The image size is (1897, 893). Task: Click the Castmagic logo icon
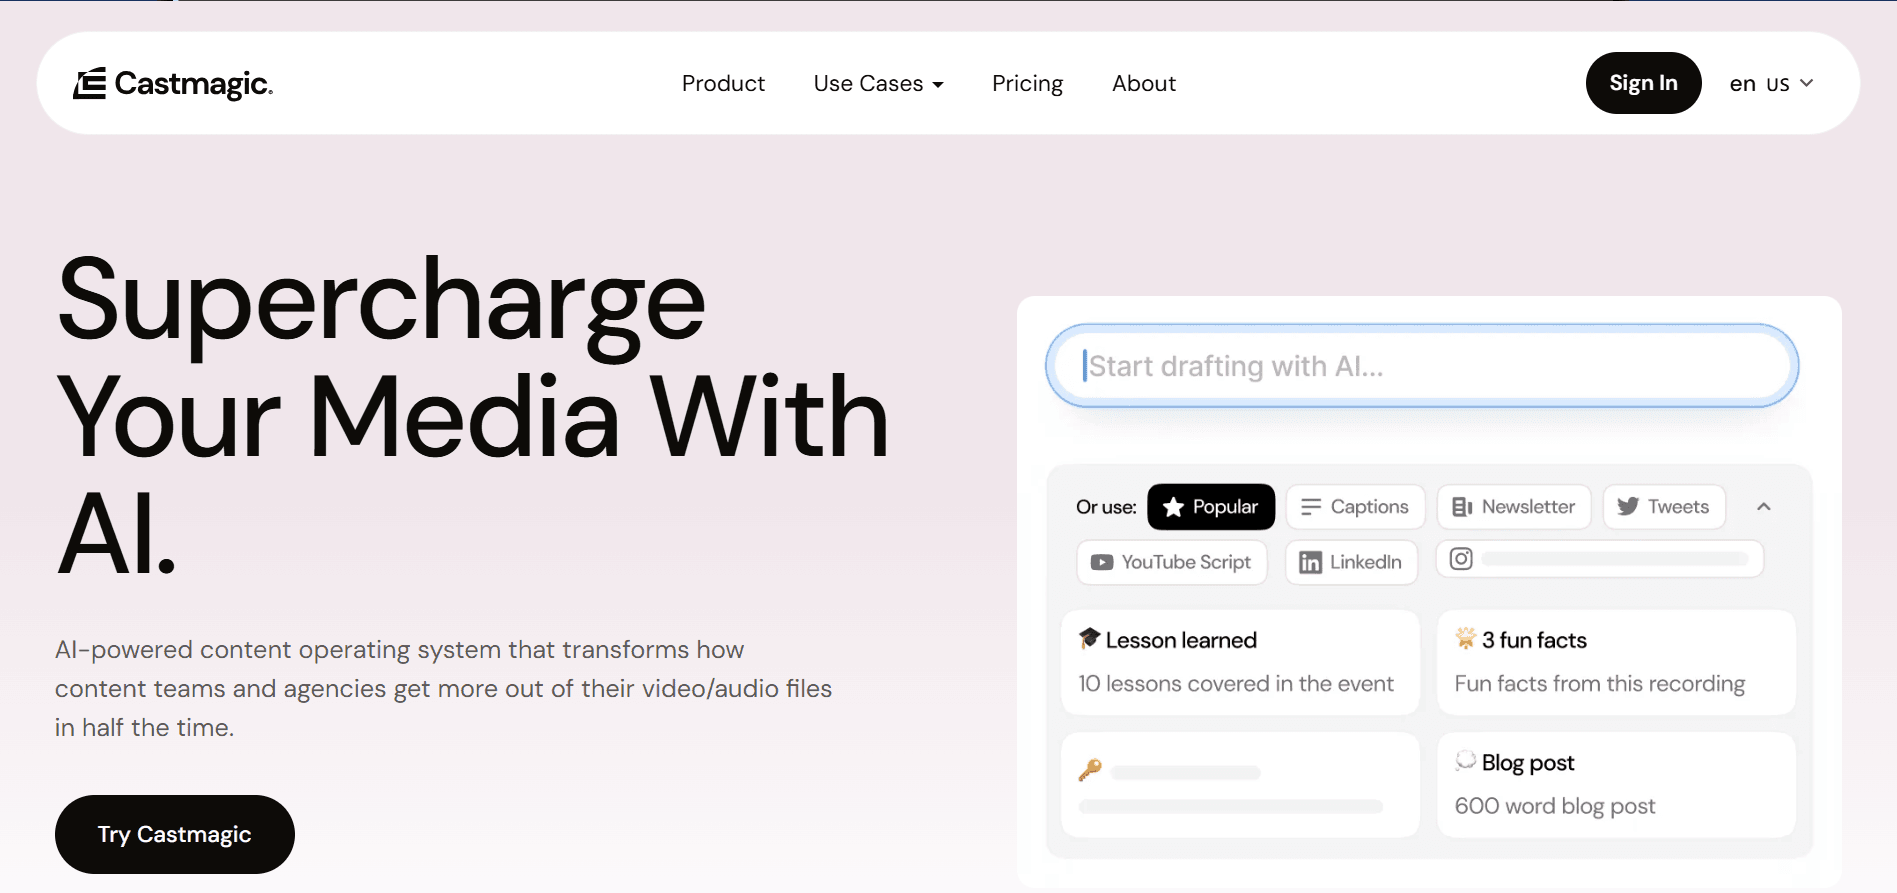pyautogui.click(x=89, y=84)
